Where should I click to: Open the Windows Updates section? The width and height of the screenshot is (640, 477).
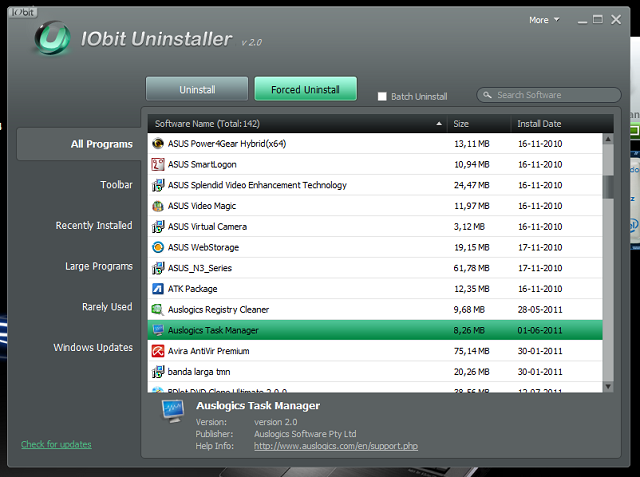93,348
